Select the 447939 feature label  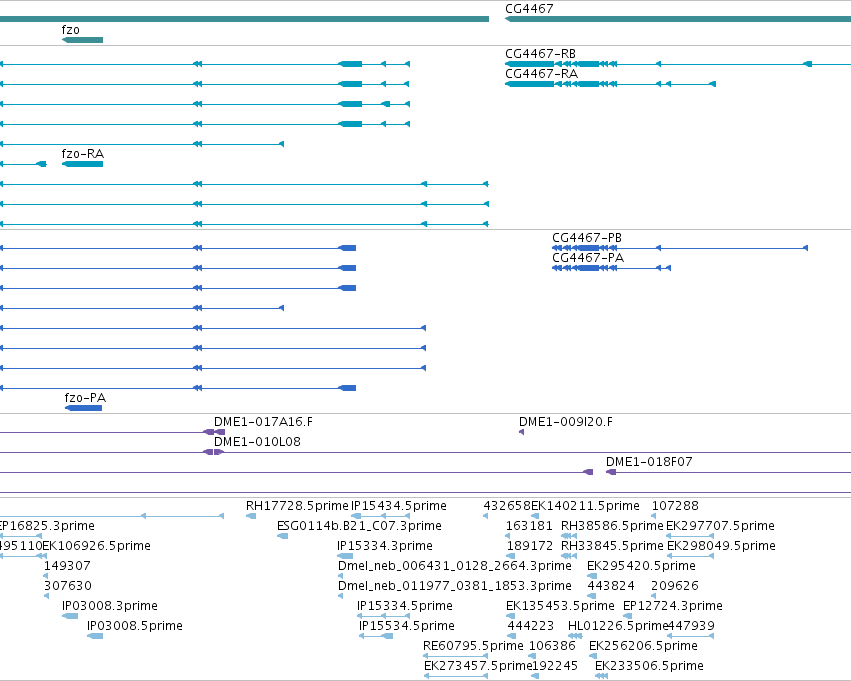click(x=691, y=626)
